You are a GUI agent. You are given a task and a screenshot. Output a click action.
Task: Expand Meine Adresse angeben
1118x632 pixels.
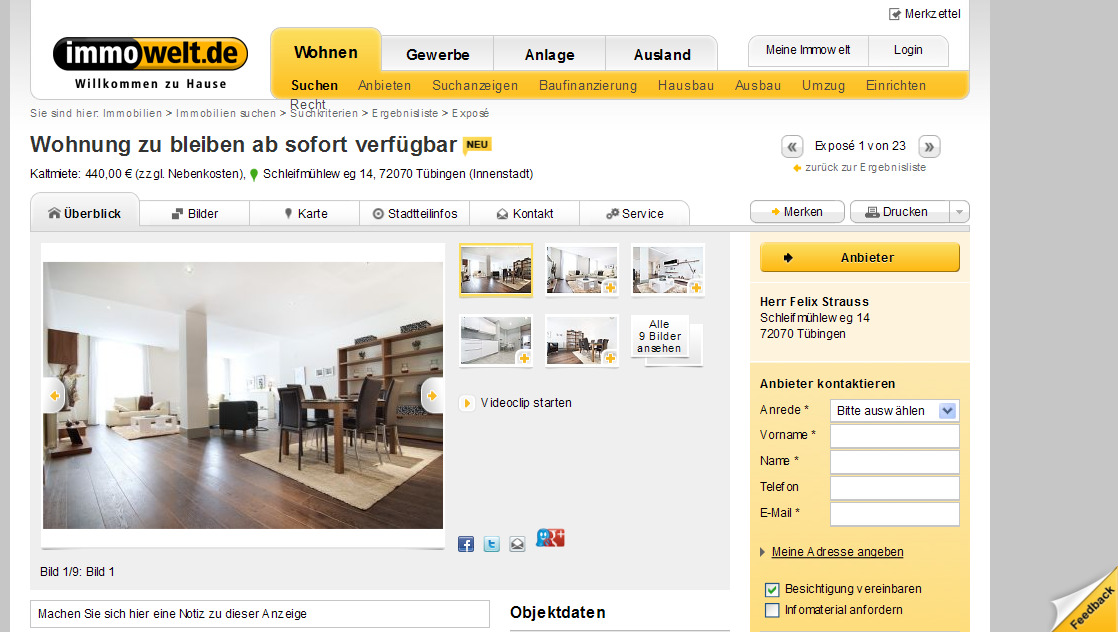coord(837,552)
